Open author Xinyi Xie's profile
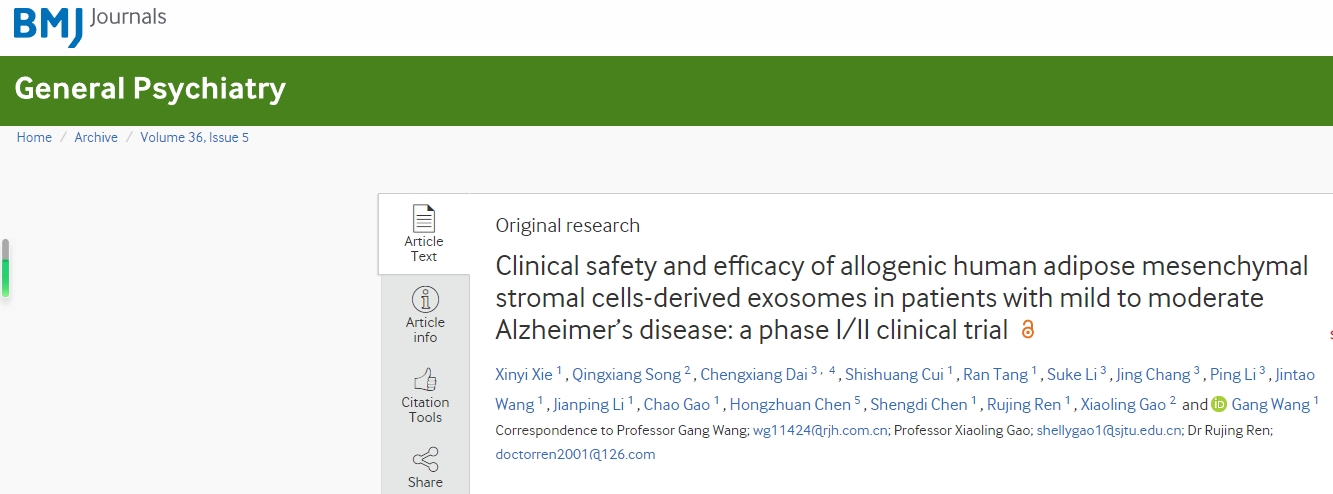Image resolution: width=1333 pixels, height=494 pixels. point(523,375)
